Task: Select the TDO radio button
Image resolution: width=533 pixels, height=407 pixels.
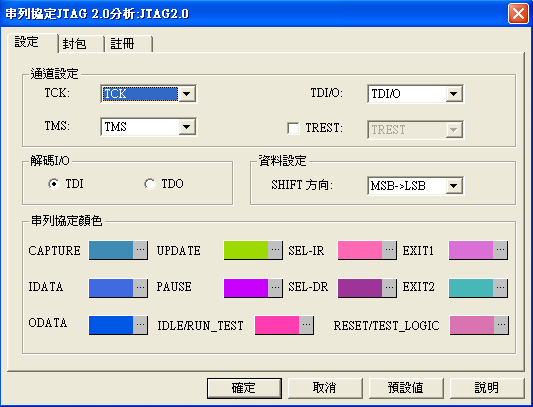Action: pyautogui.click(x=150, y=184)
